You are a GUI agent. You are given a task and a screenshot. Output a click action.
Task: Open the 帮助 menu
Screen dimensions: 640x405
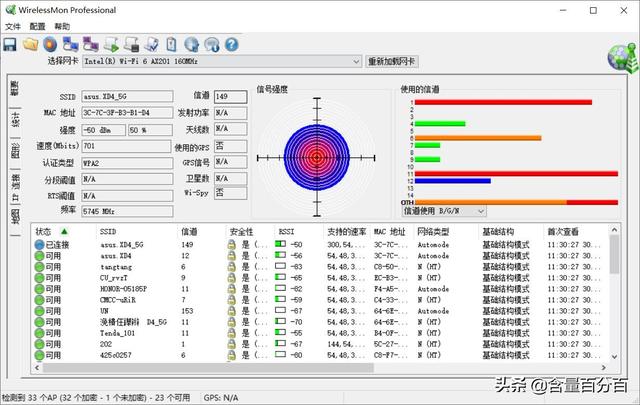point(62,27)
